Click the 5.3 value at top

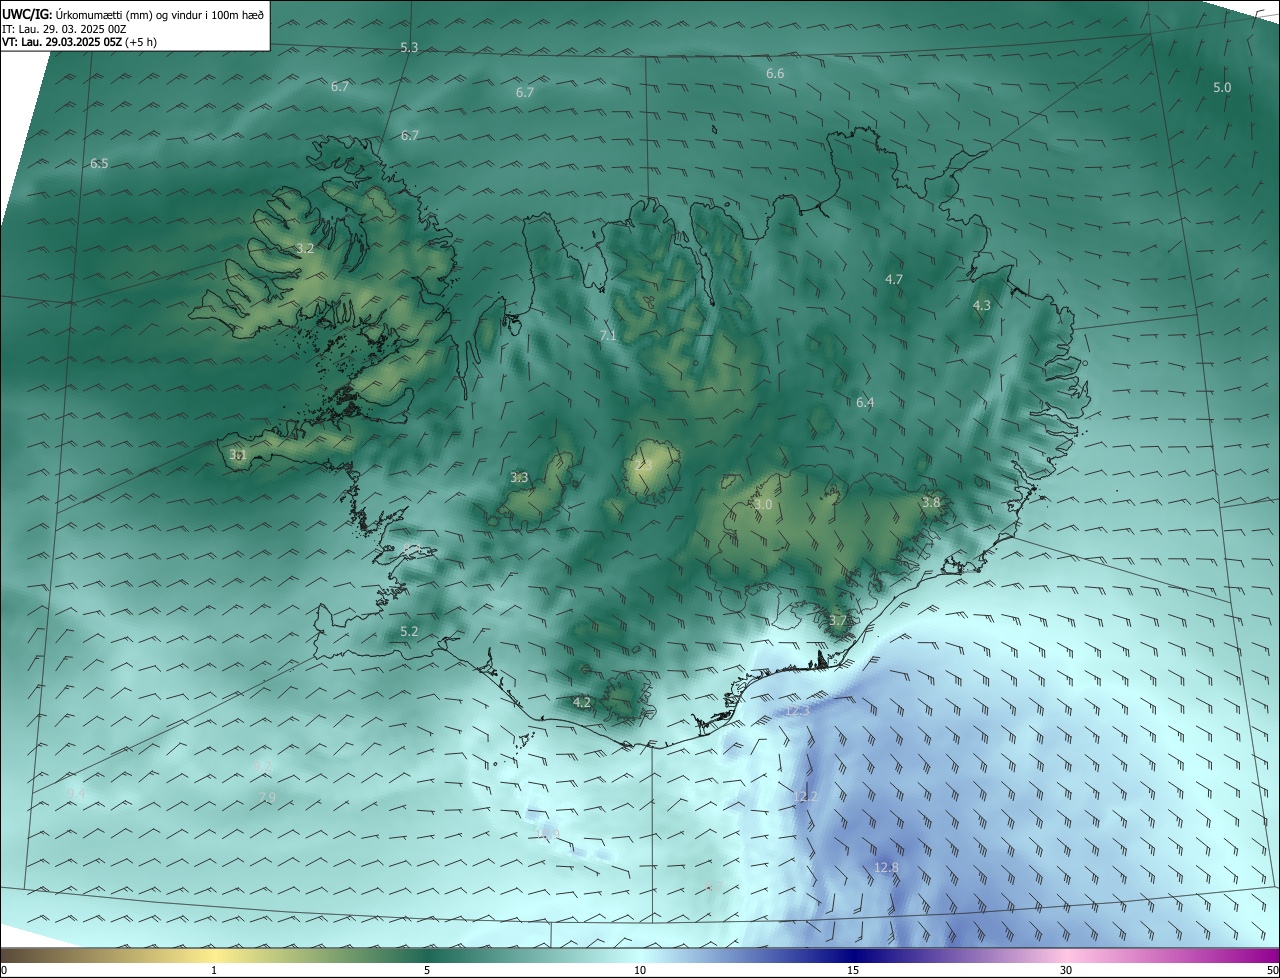409,48
